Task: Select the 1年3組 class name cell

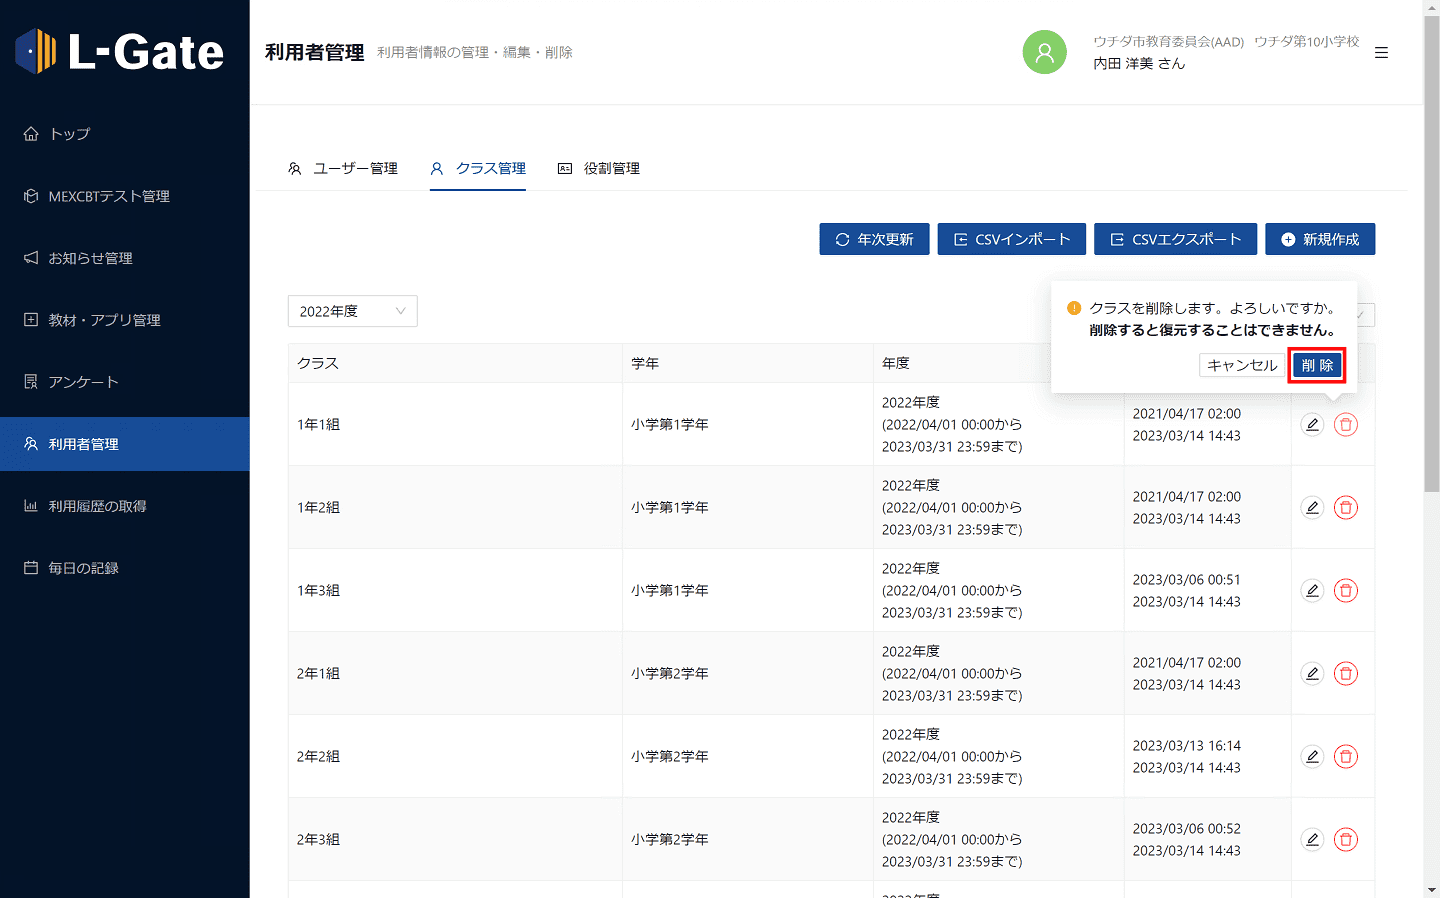Action: 455,590
